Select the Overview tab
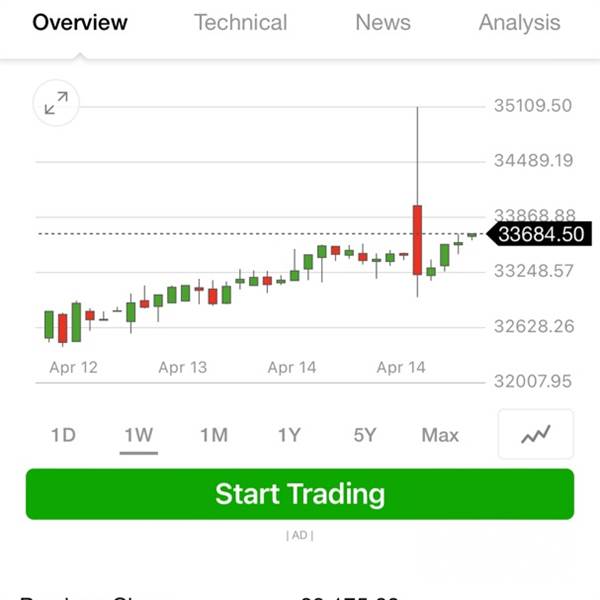Screen dimensions: 600x600 tap(80, 22)
